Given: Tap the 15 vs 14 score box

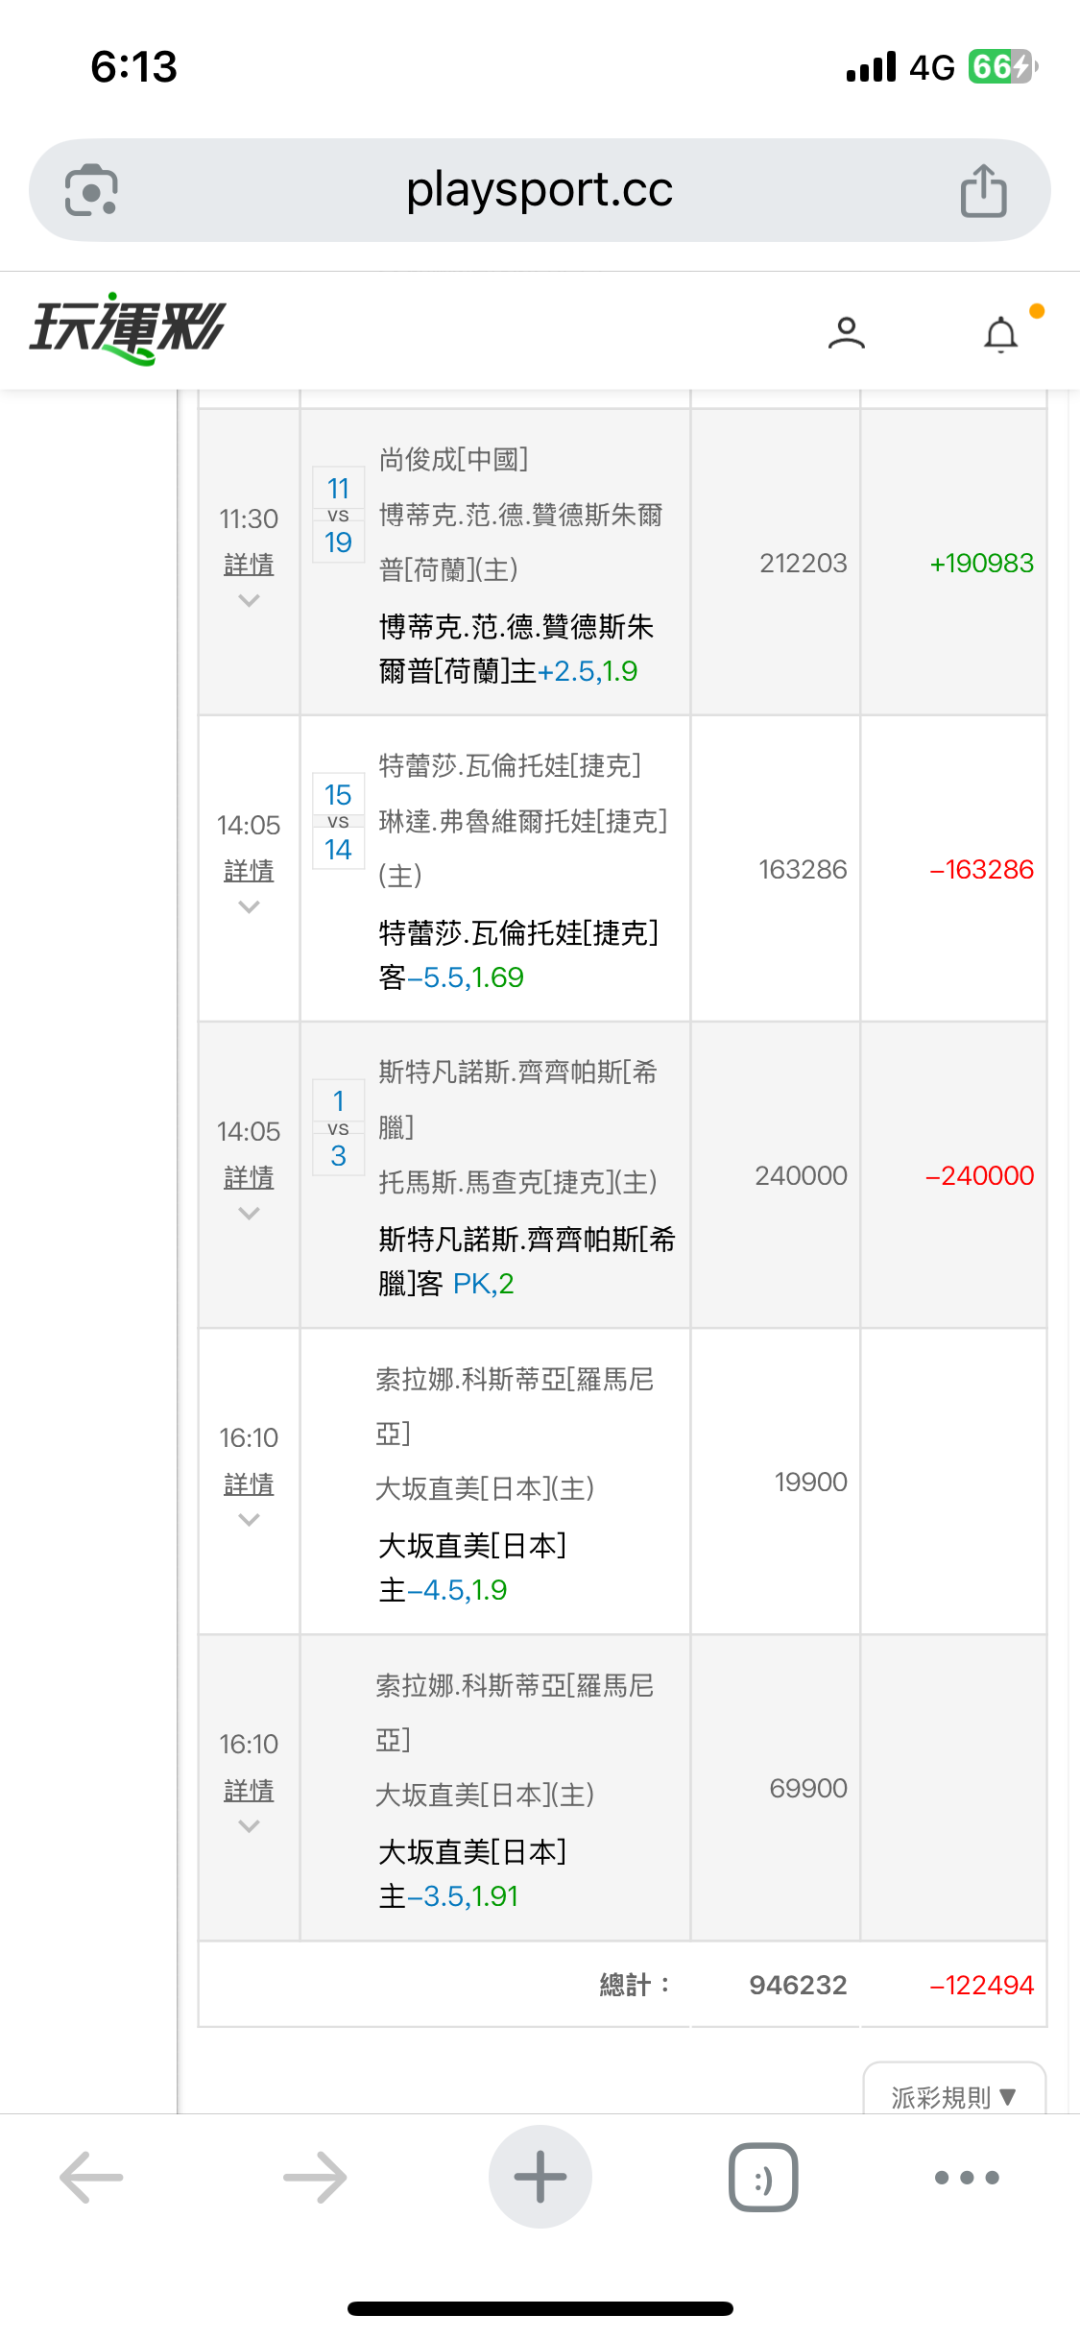Looking at the screenshot, I should (x=338, y=822).
